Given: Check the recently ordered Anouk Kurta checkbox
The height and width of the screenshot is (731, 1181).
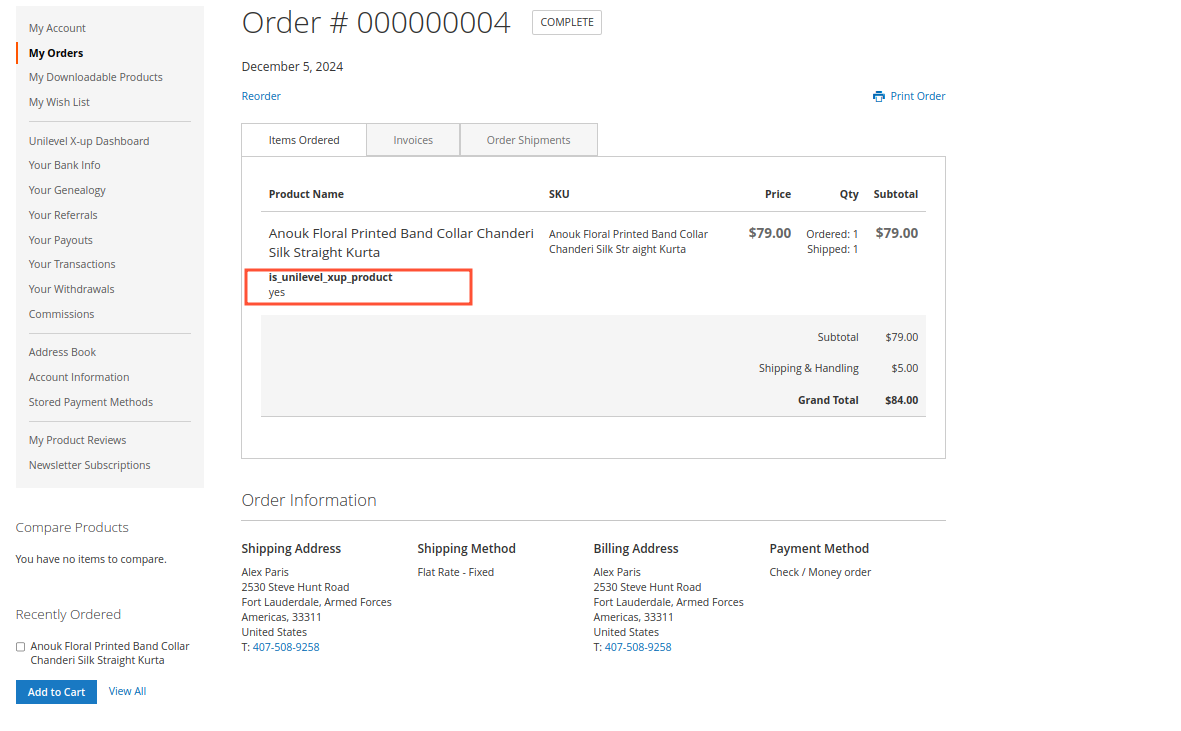Looking at the screenshot, I should pyautogui.click(x=21, y=647).
